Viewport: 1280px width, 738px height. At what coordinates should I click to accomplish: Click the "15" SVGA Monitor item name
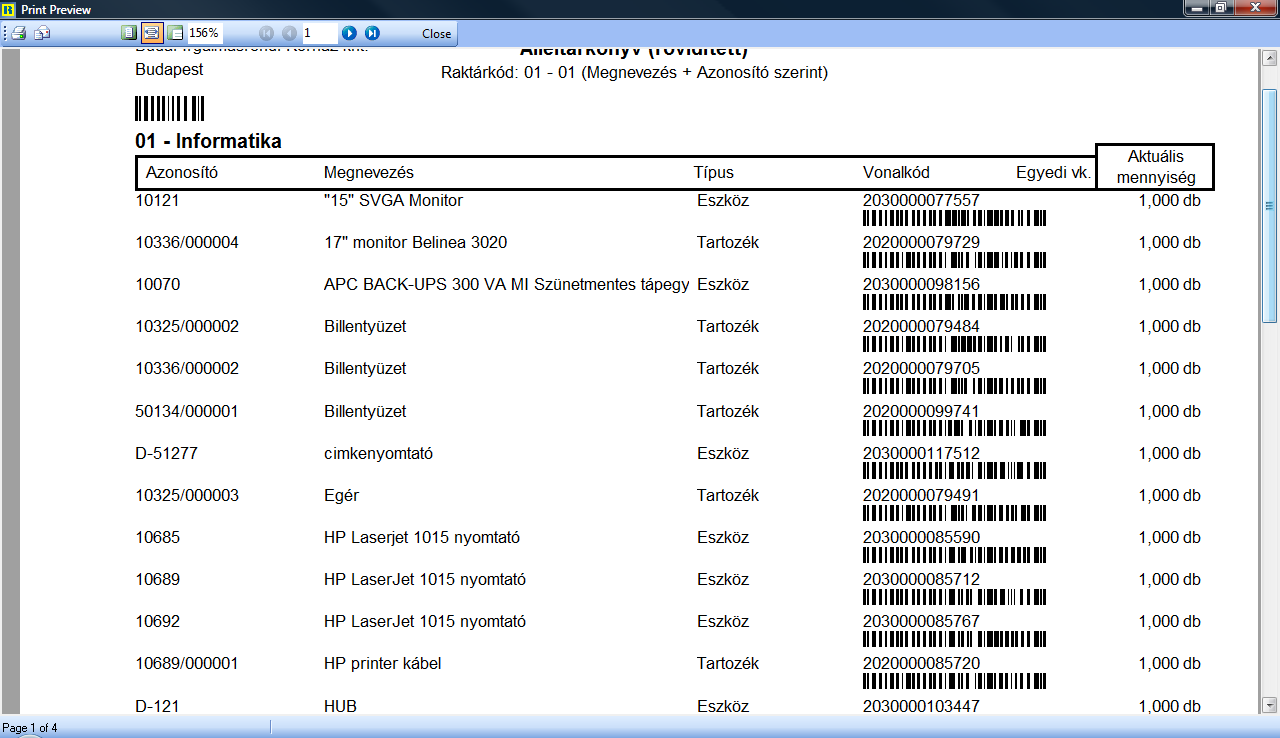[x=394, y=200]
